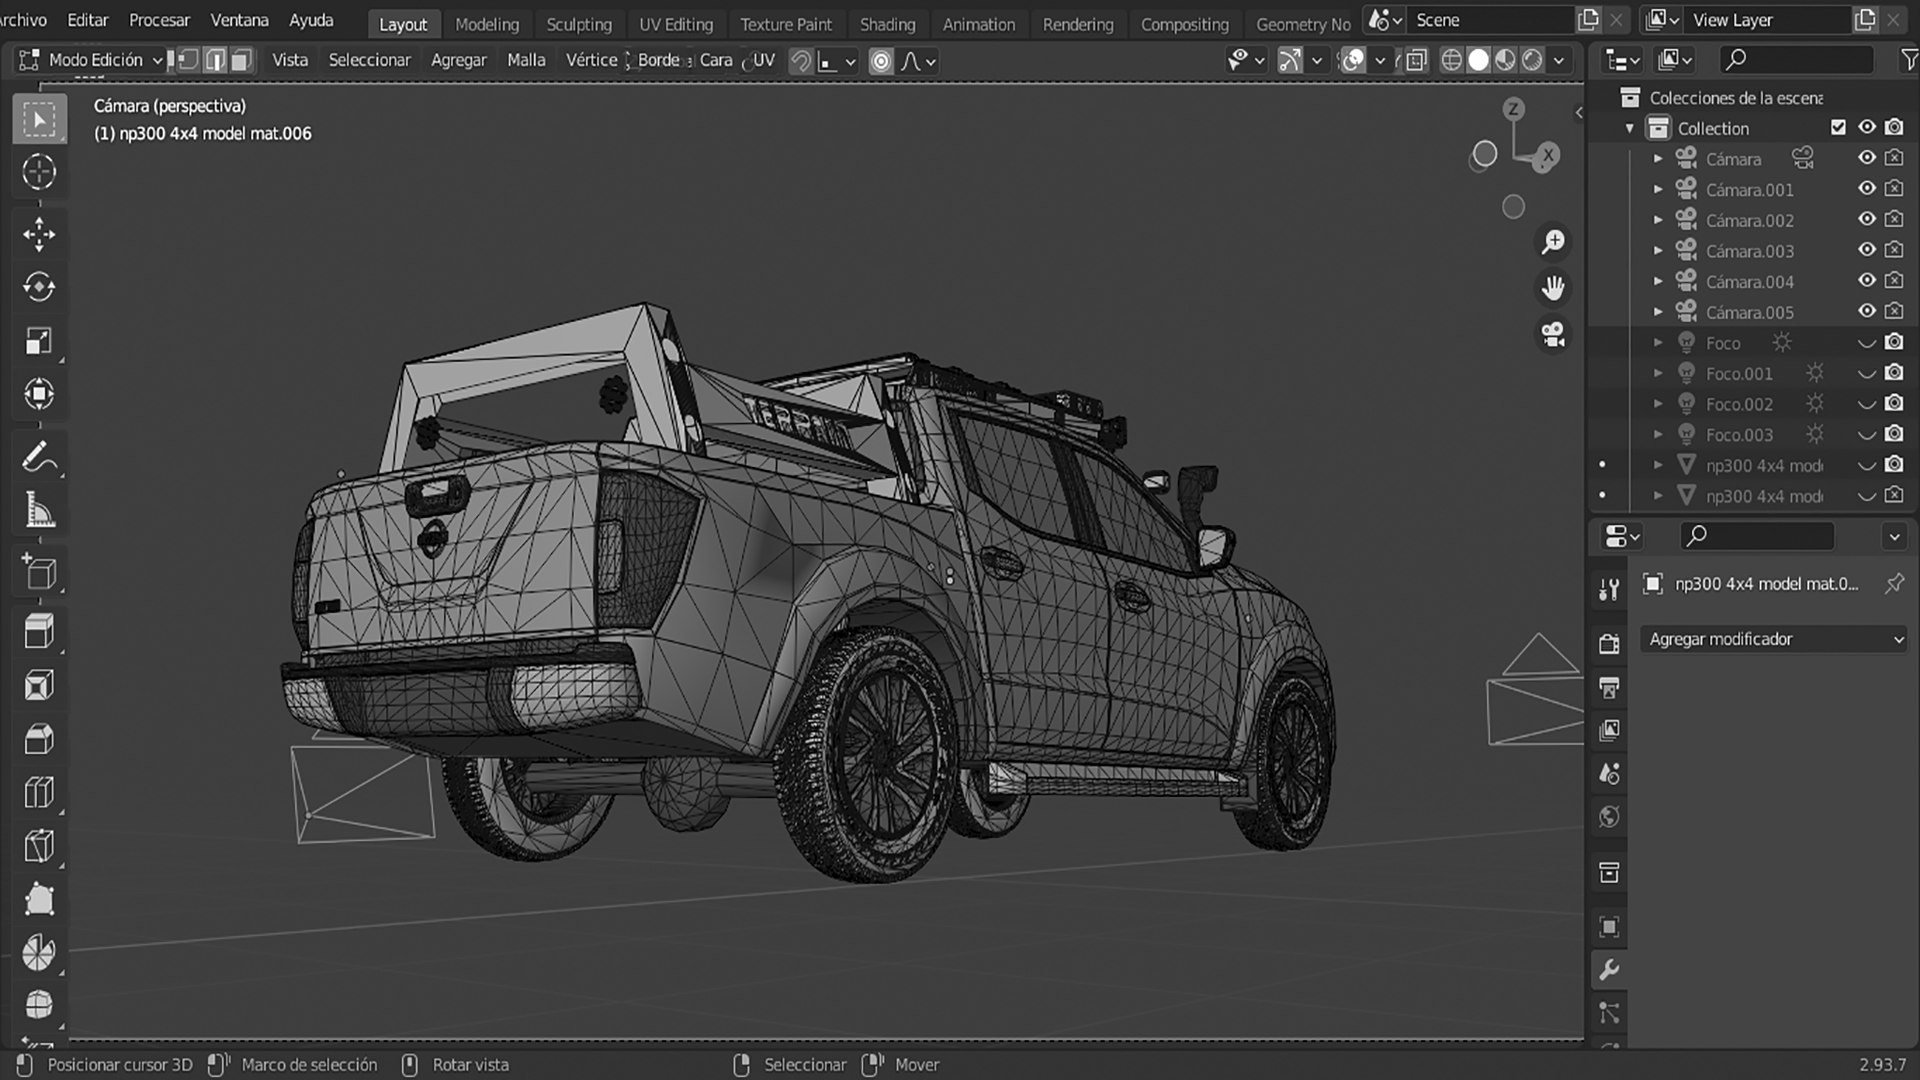The height and width of the screenshot is (1080, 1920).
Task: Toggle proportional editing
Action: (x=880, y=61)
